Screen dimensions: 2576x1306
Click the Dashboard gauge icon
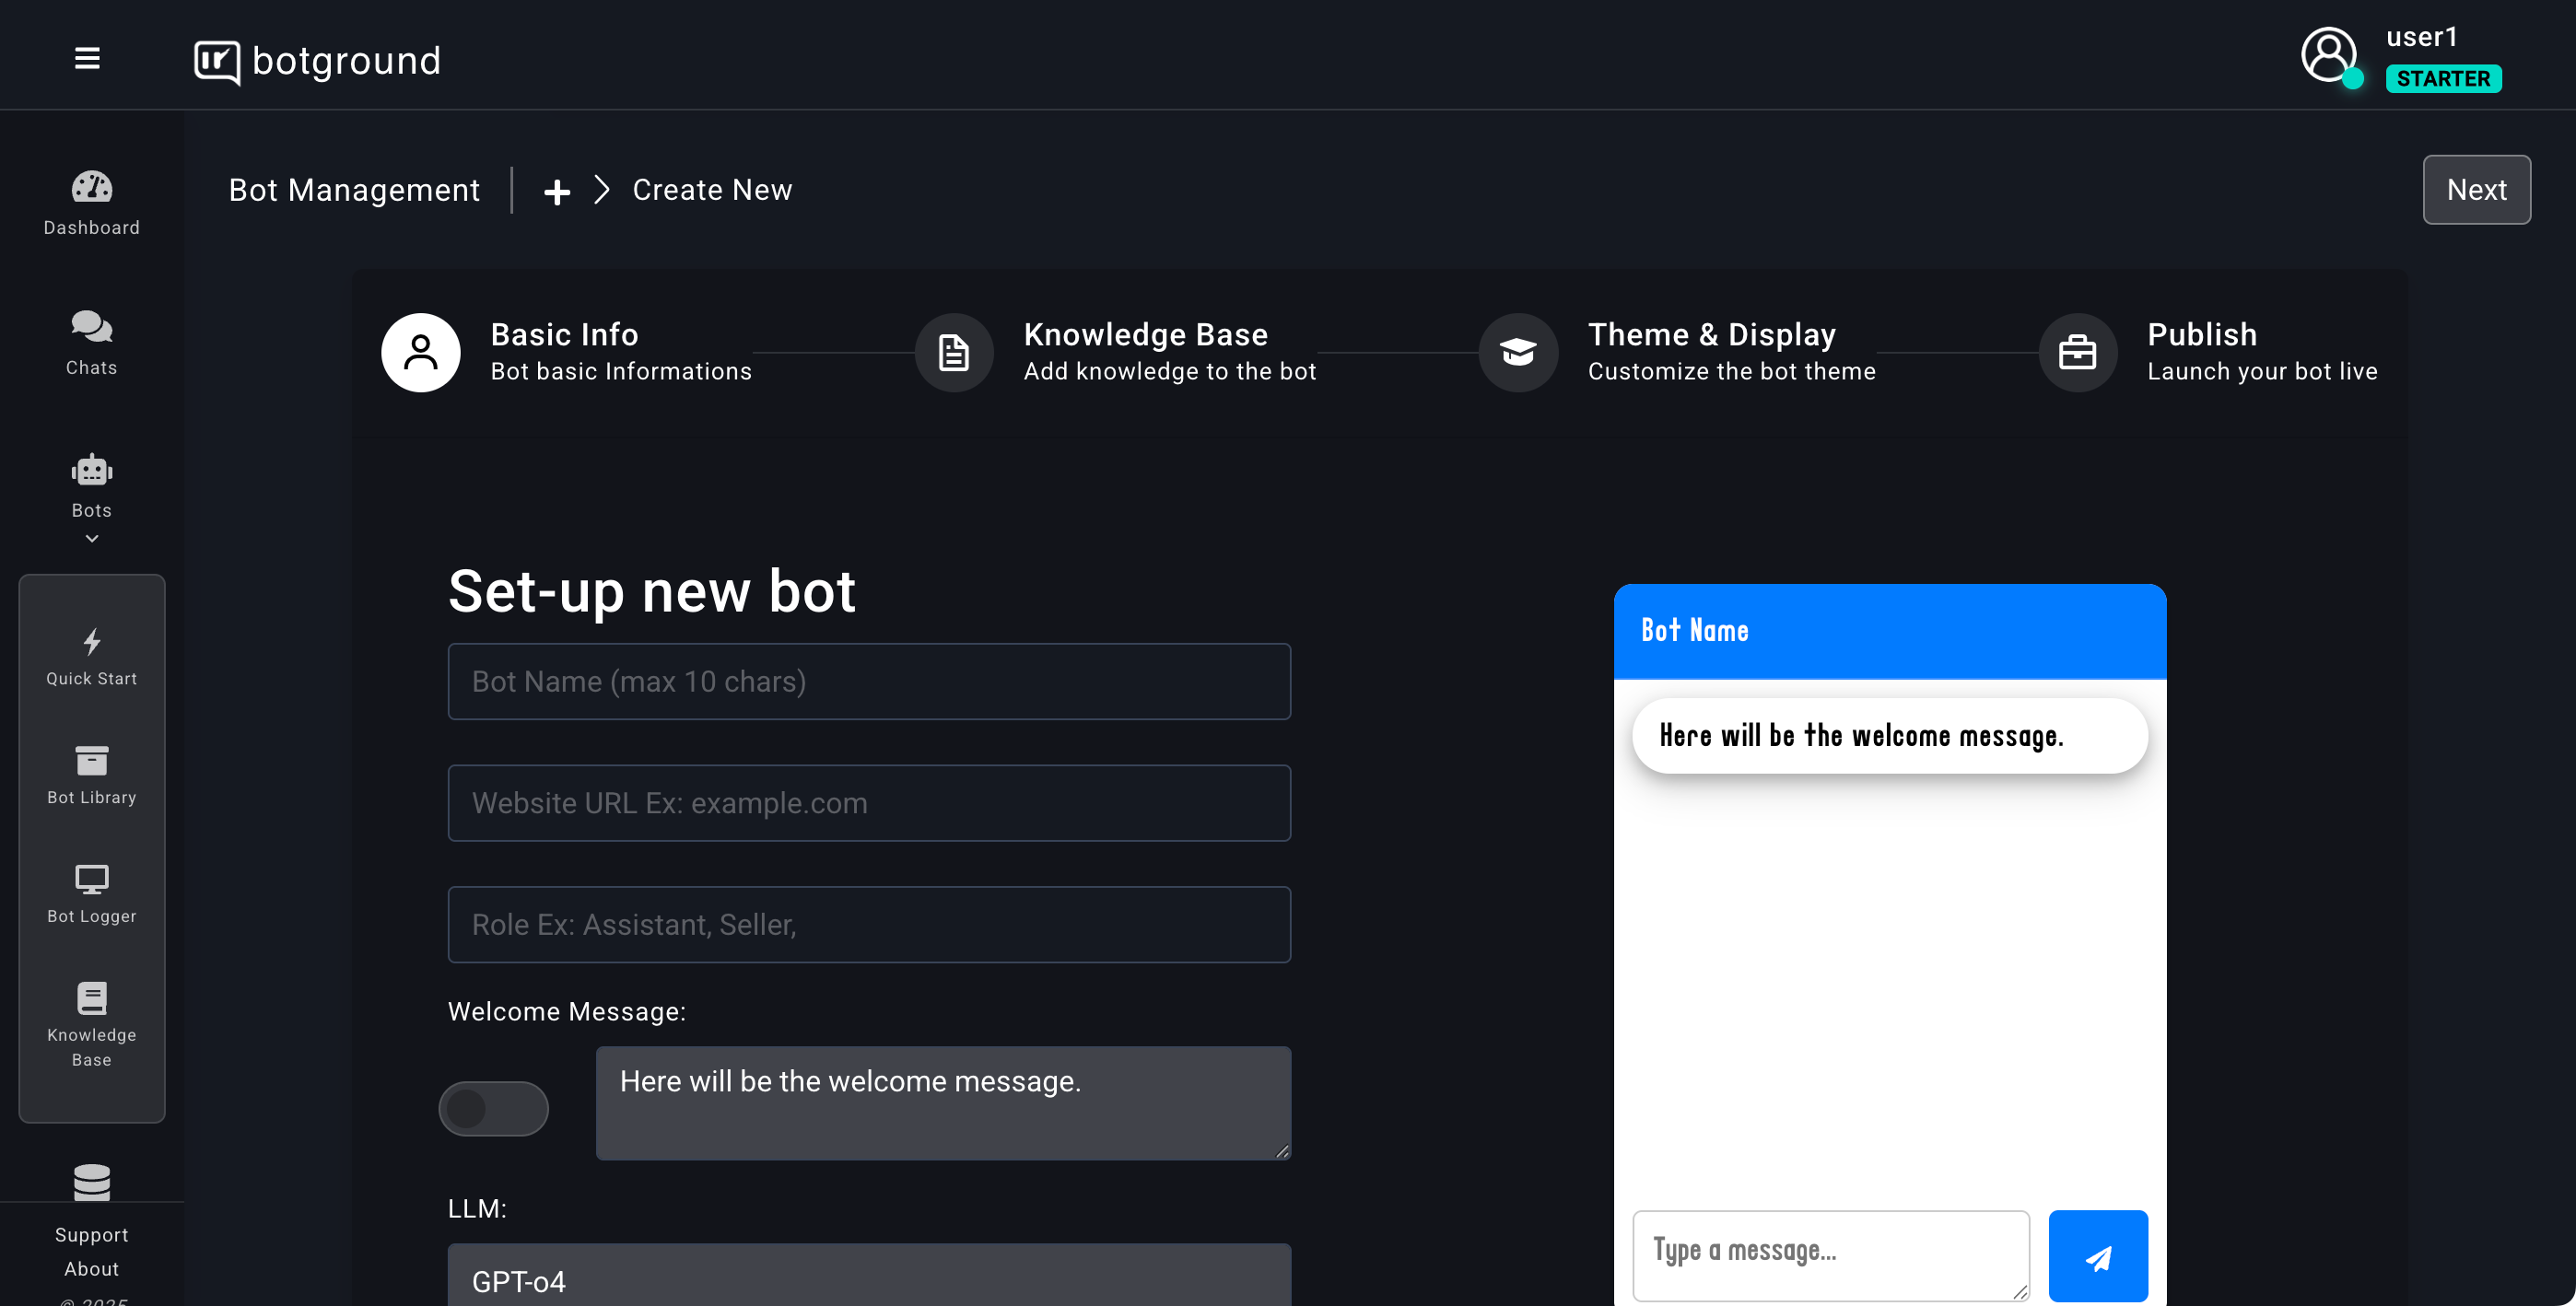(91, 187)
